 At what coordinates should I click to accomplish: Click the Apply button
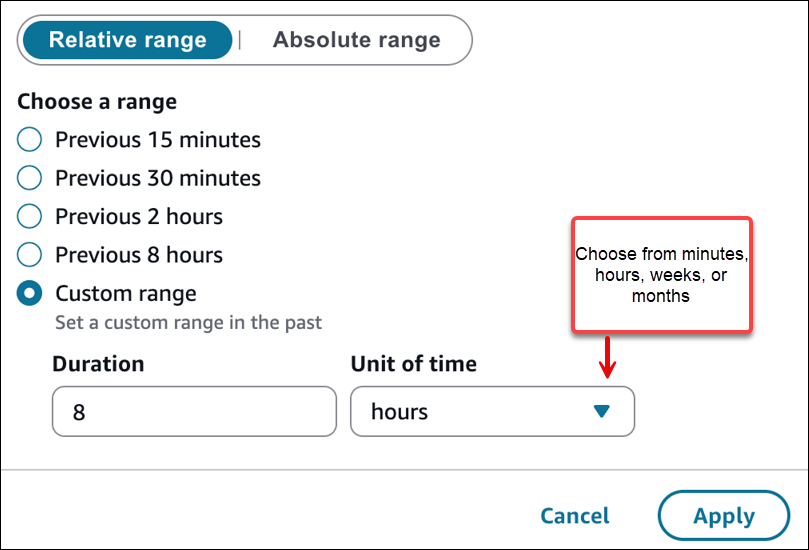724,516
